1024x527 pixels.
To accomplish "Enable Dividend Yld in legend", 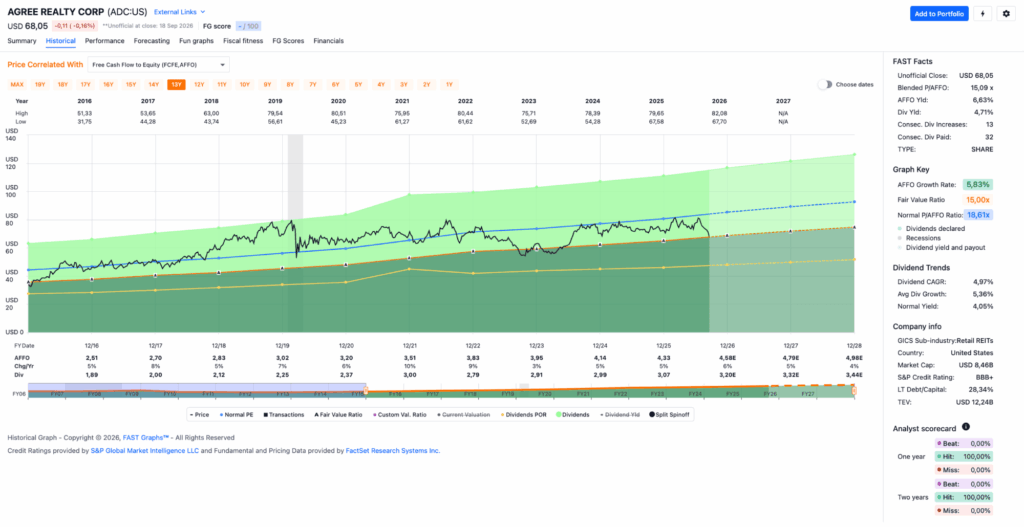I will pos(620,415).
